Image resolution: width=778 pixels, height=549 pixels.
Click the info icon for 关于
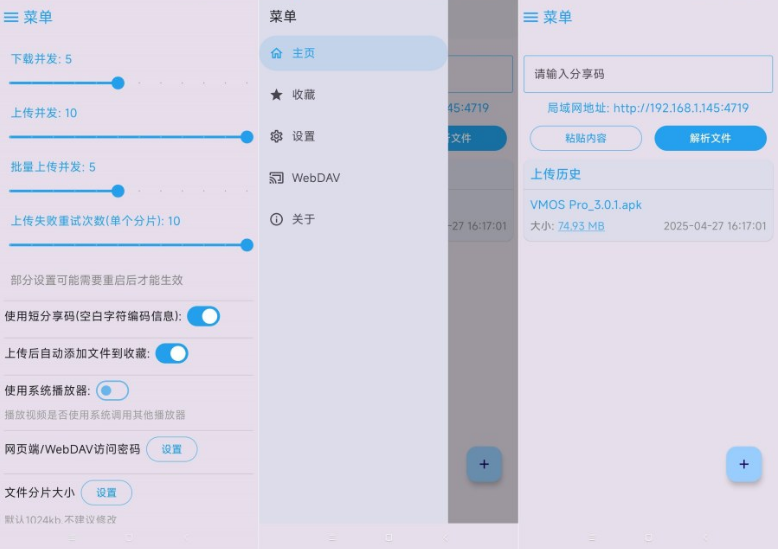coord(276,219)
